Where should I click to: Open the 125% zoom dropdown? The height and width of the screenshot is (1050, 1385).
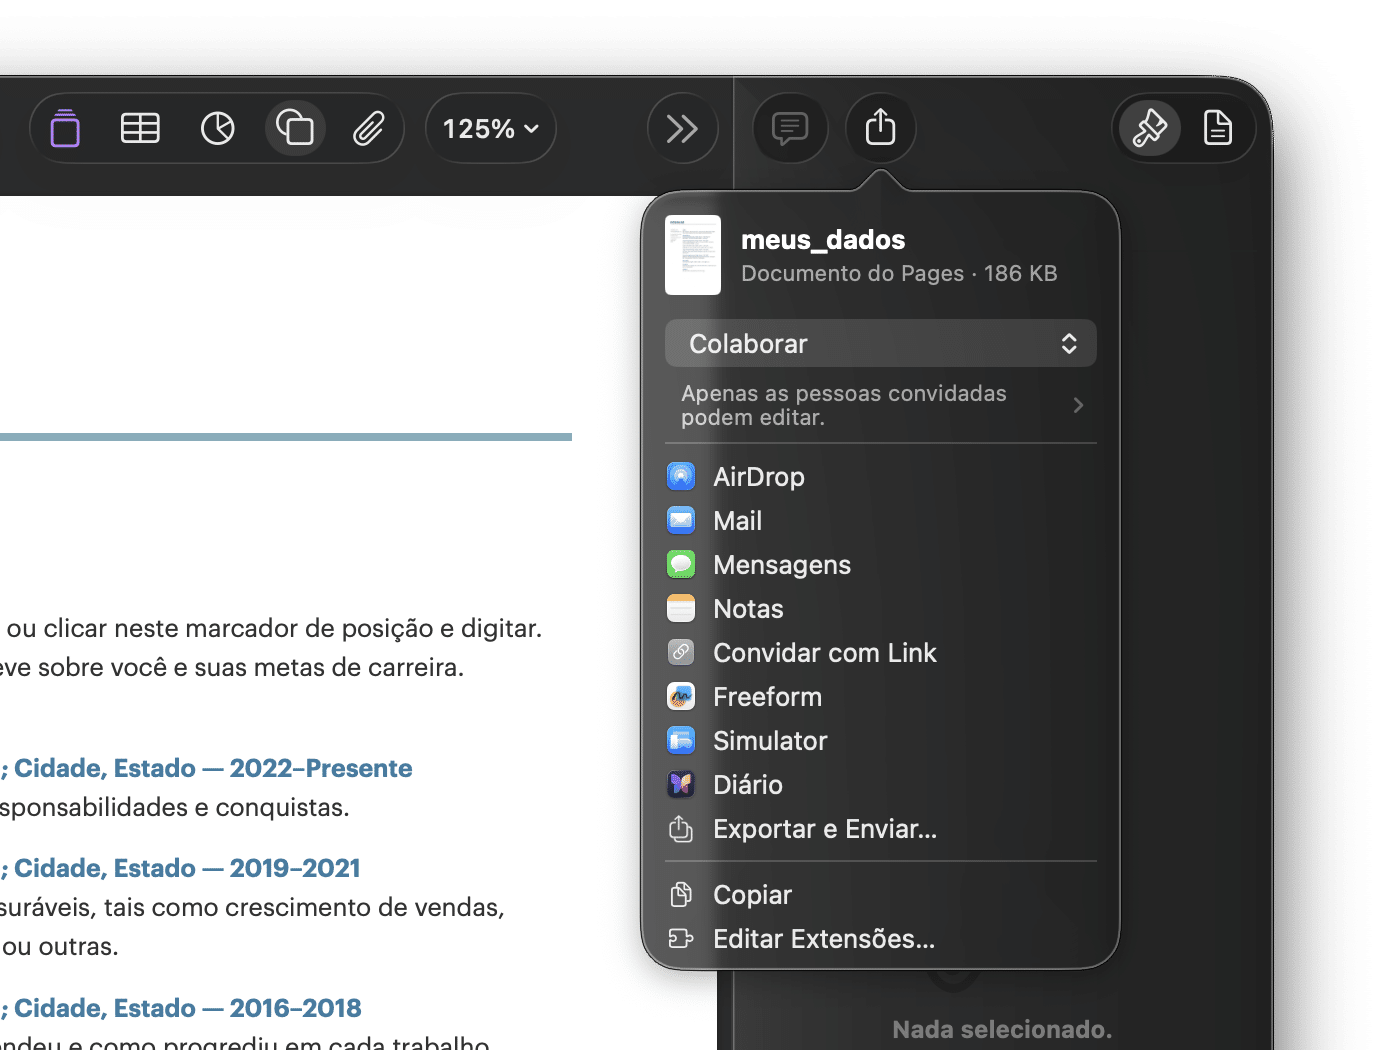click(490, 128)
